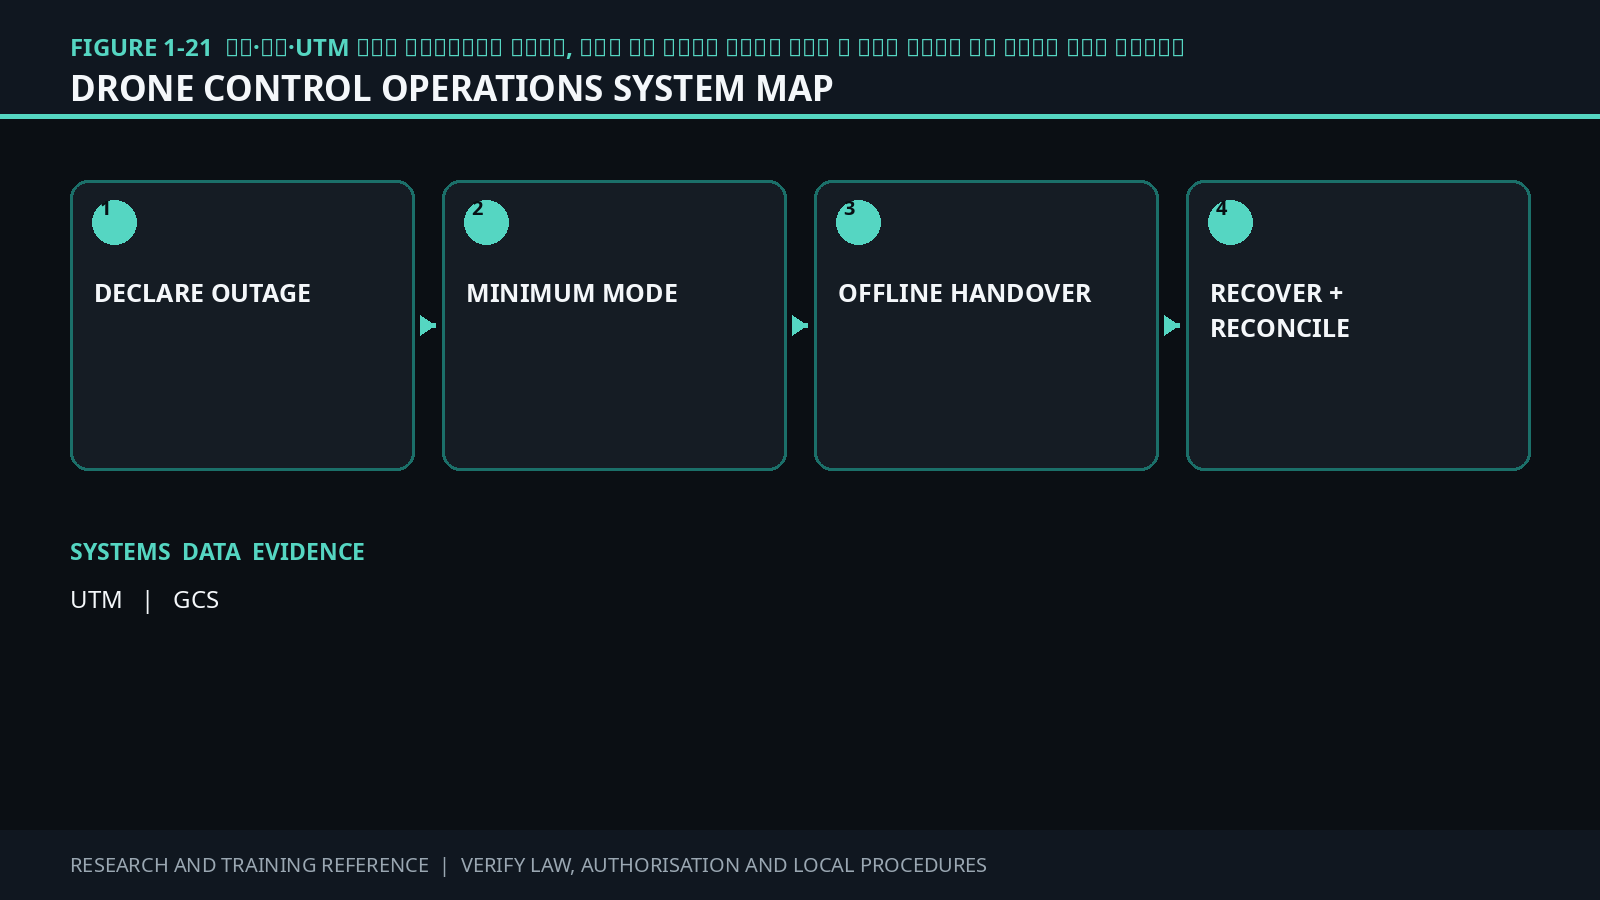The height and width of the screenshot is (900, 1600).
Task: Click the step 3 circle badge
Action: pos(858,222)
